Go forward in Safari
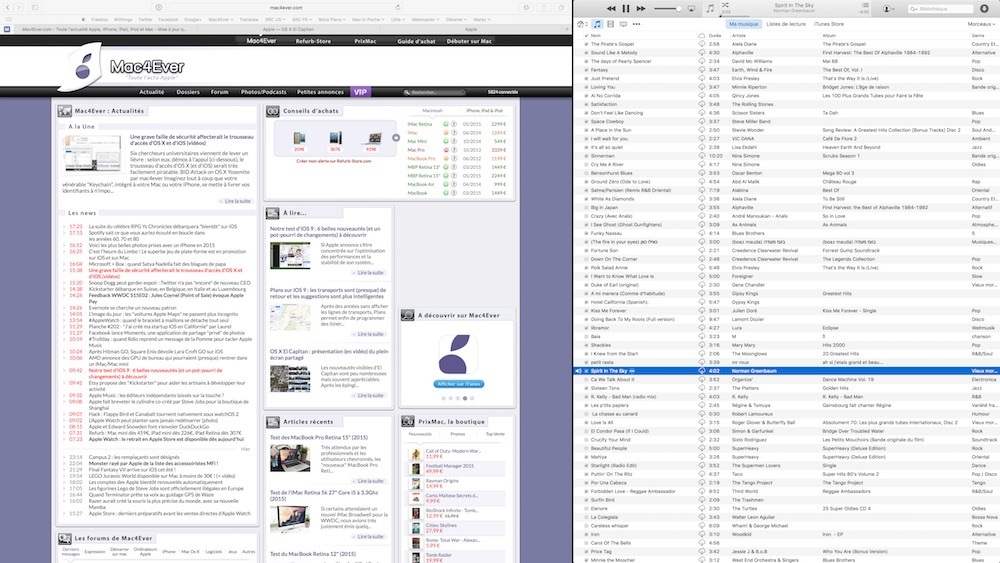Viewport: 1000px width, 563px height. pos(18,8)
